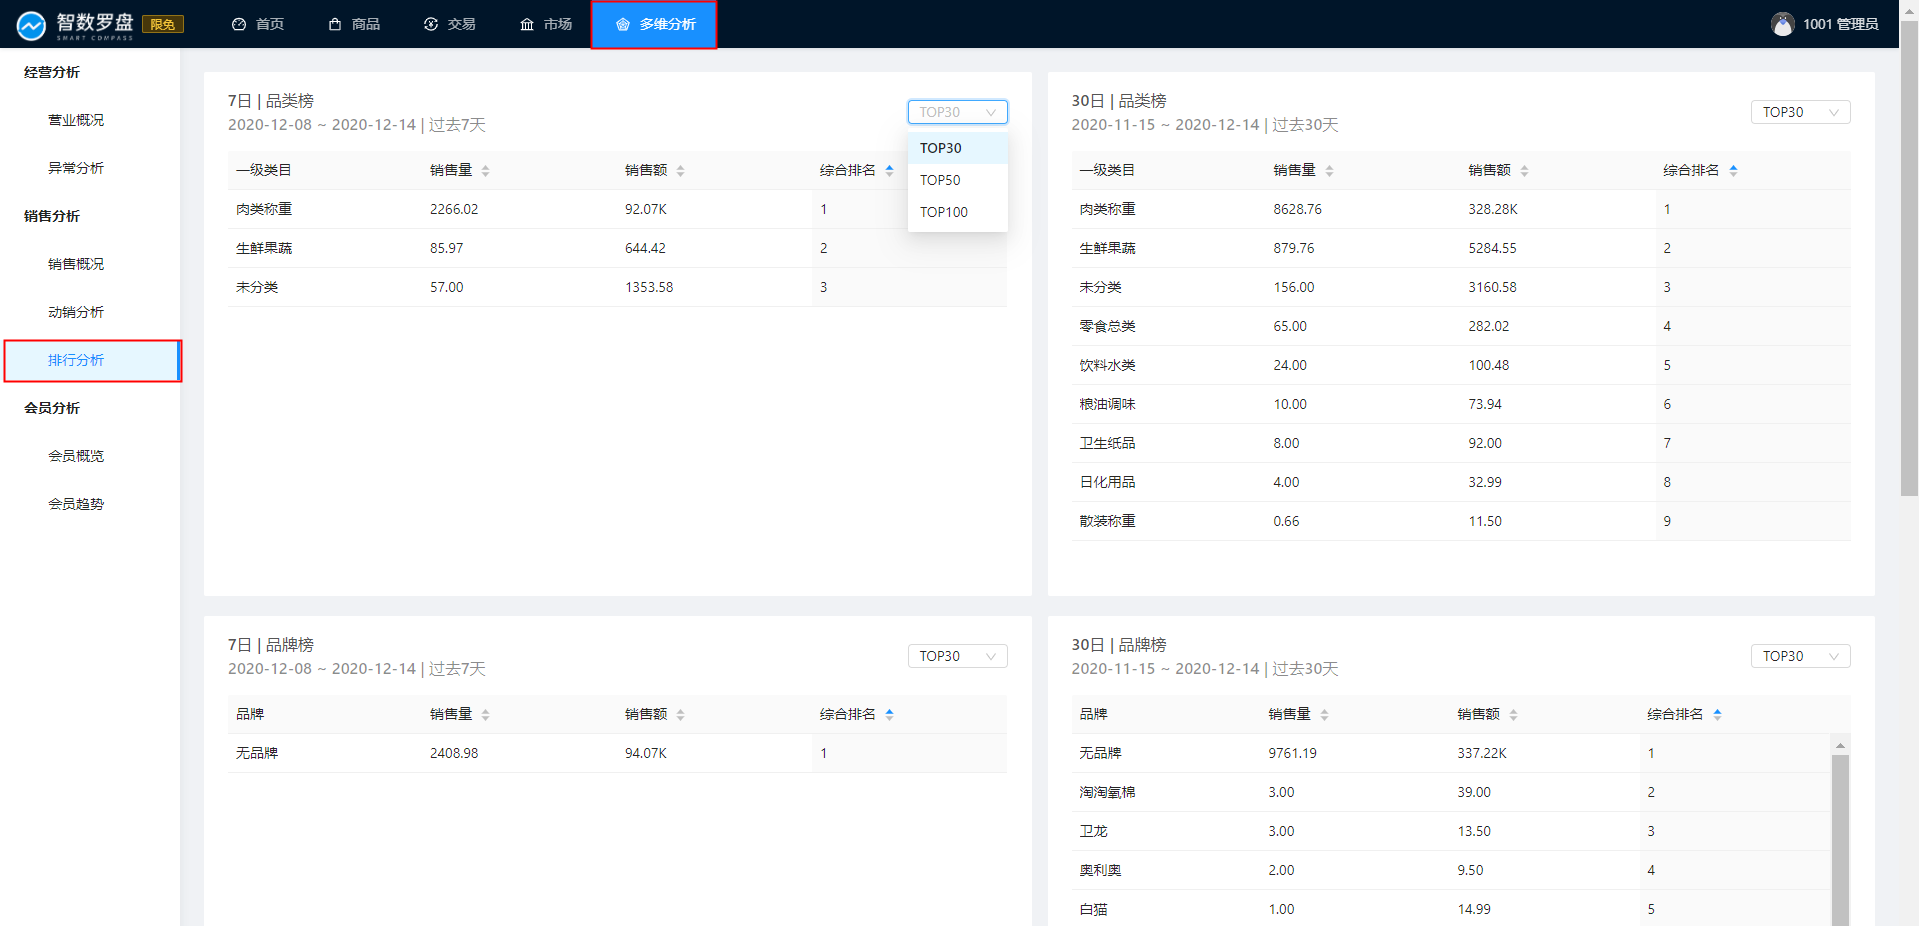Switch to the 交易 top menu
The height and width of the screenshot is (926, 1919).
pos(449,24)
